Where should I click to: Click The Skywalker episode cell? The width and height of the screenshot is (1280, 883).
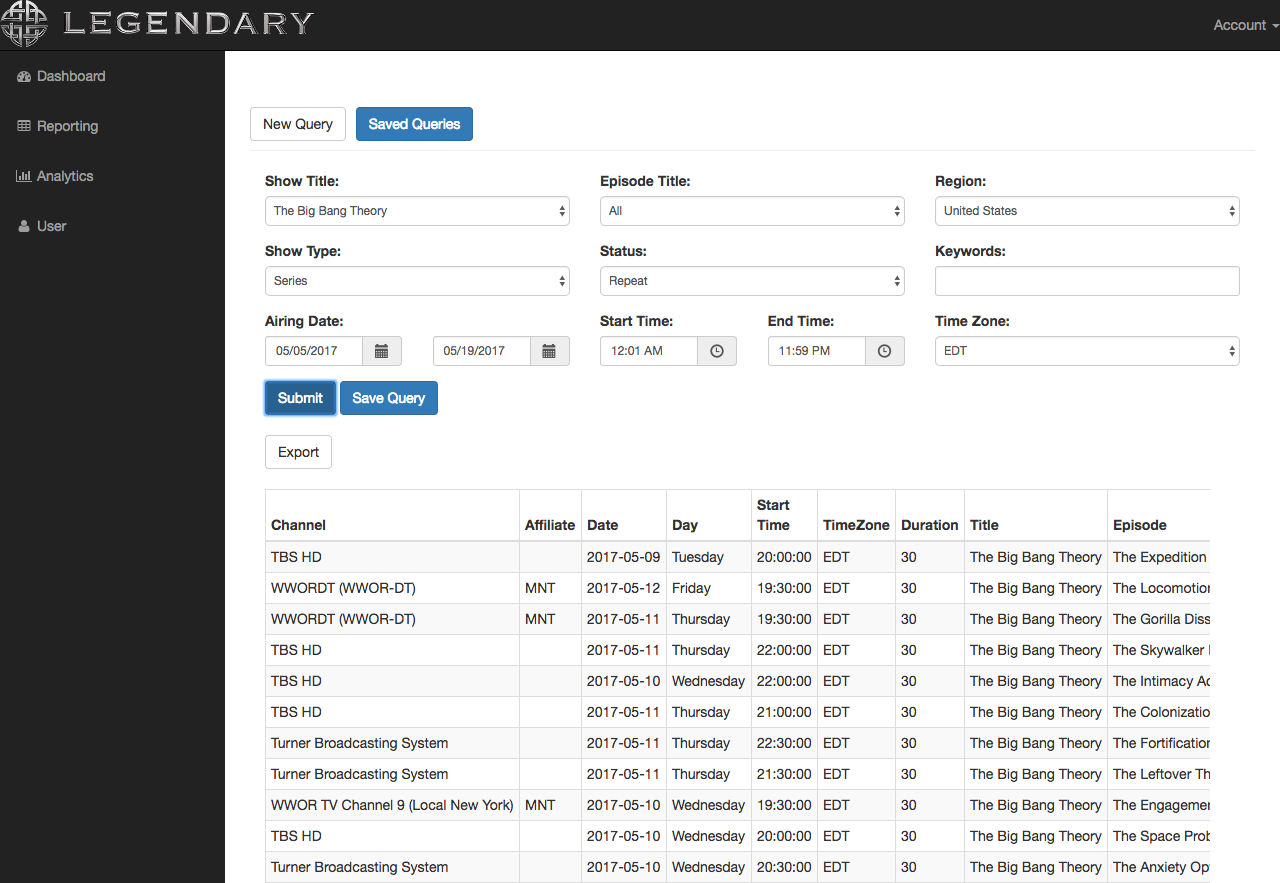tap(1159, 650)
